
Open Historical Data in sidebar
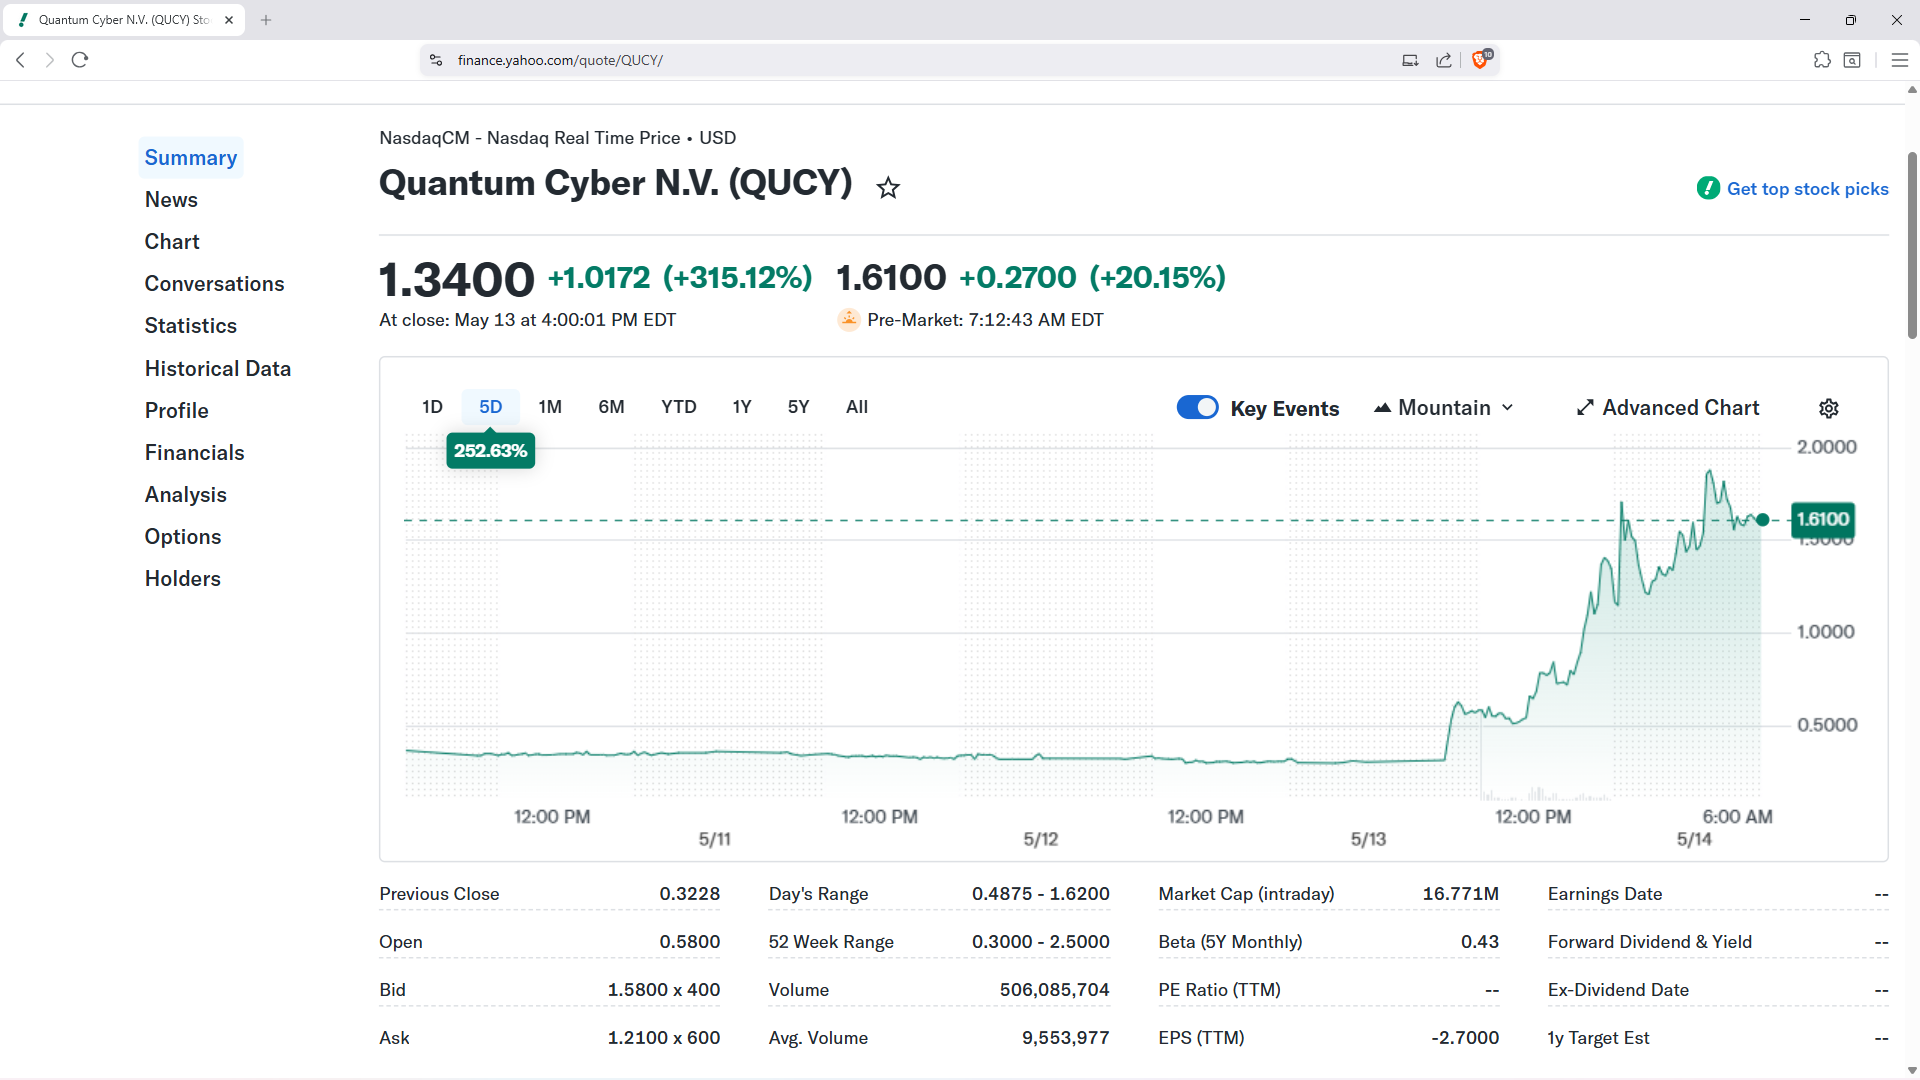tap(218, 369)
